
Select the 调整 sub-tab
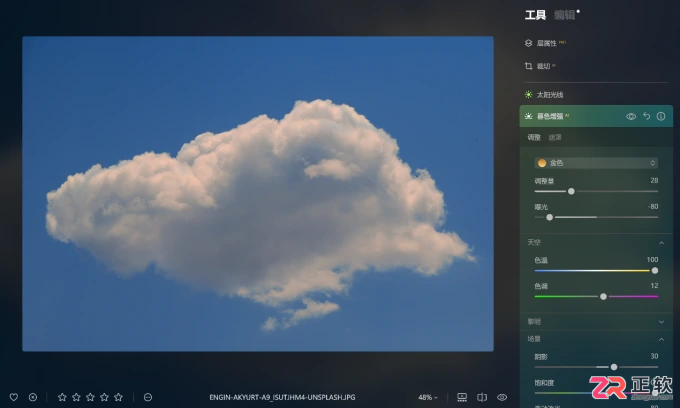tap(534, 137)
